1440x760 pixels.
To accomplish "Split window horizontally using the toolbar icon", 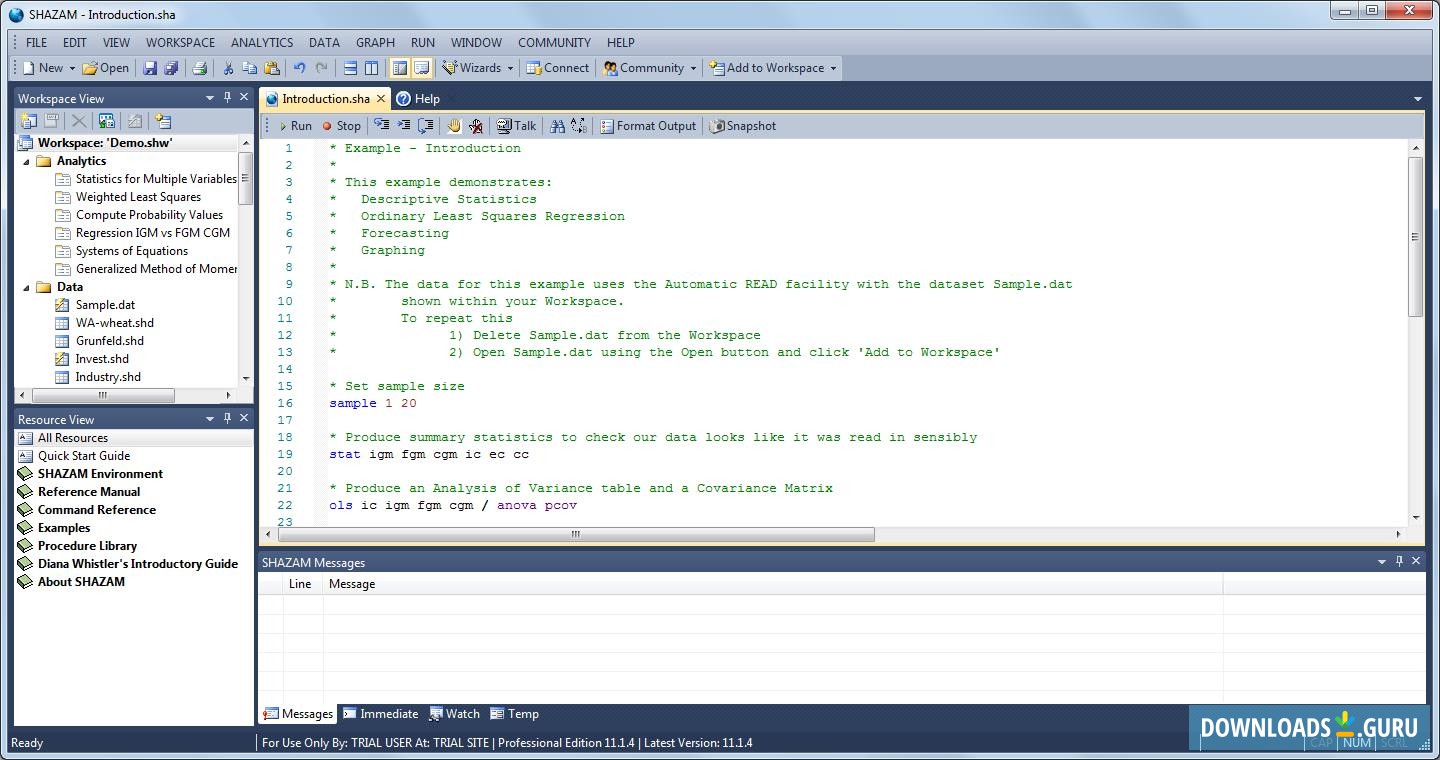I will 350,68.
